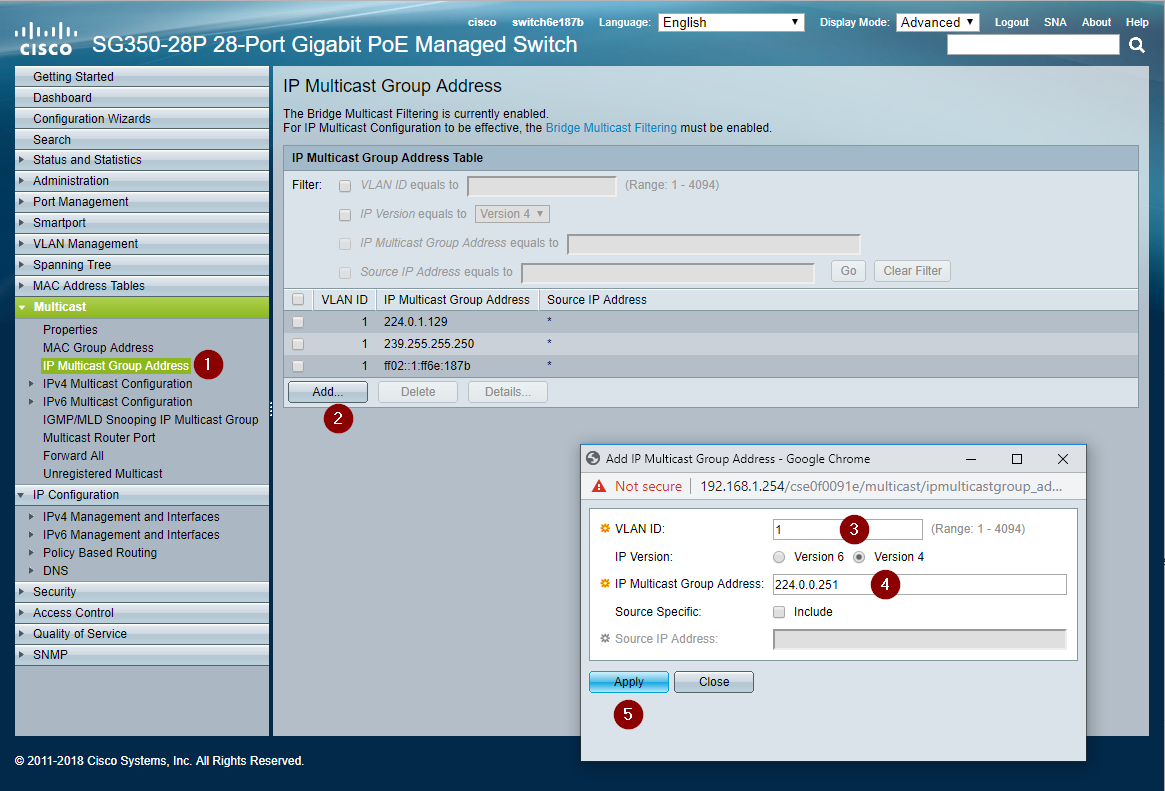Open Multicast Router Port page
1165x791 pixels.
coord(99,437)
